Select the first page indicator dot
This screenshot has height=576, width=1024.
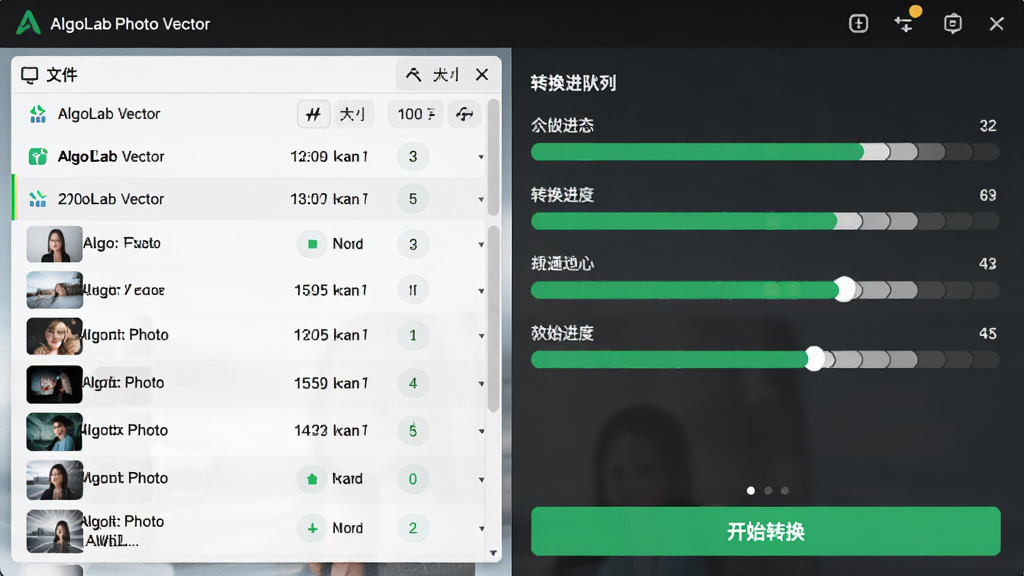750,490
